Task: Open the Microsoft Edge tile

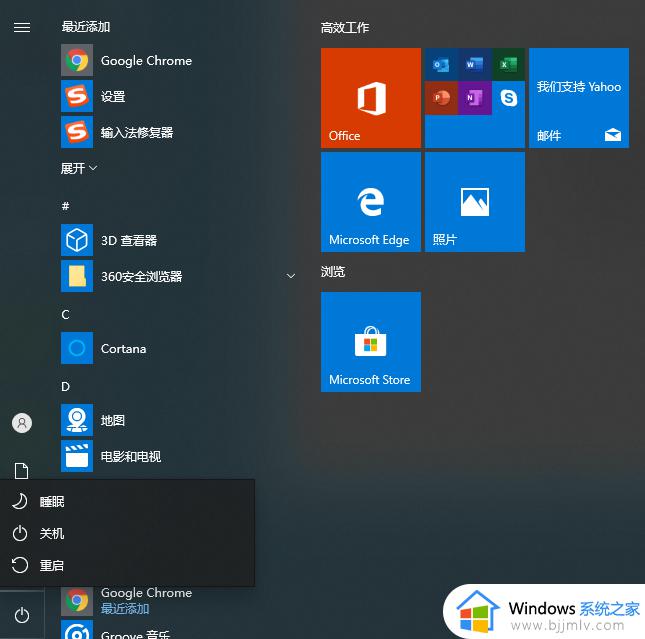Action: [x=371, y=202]
